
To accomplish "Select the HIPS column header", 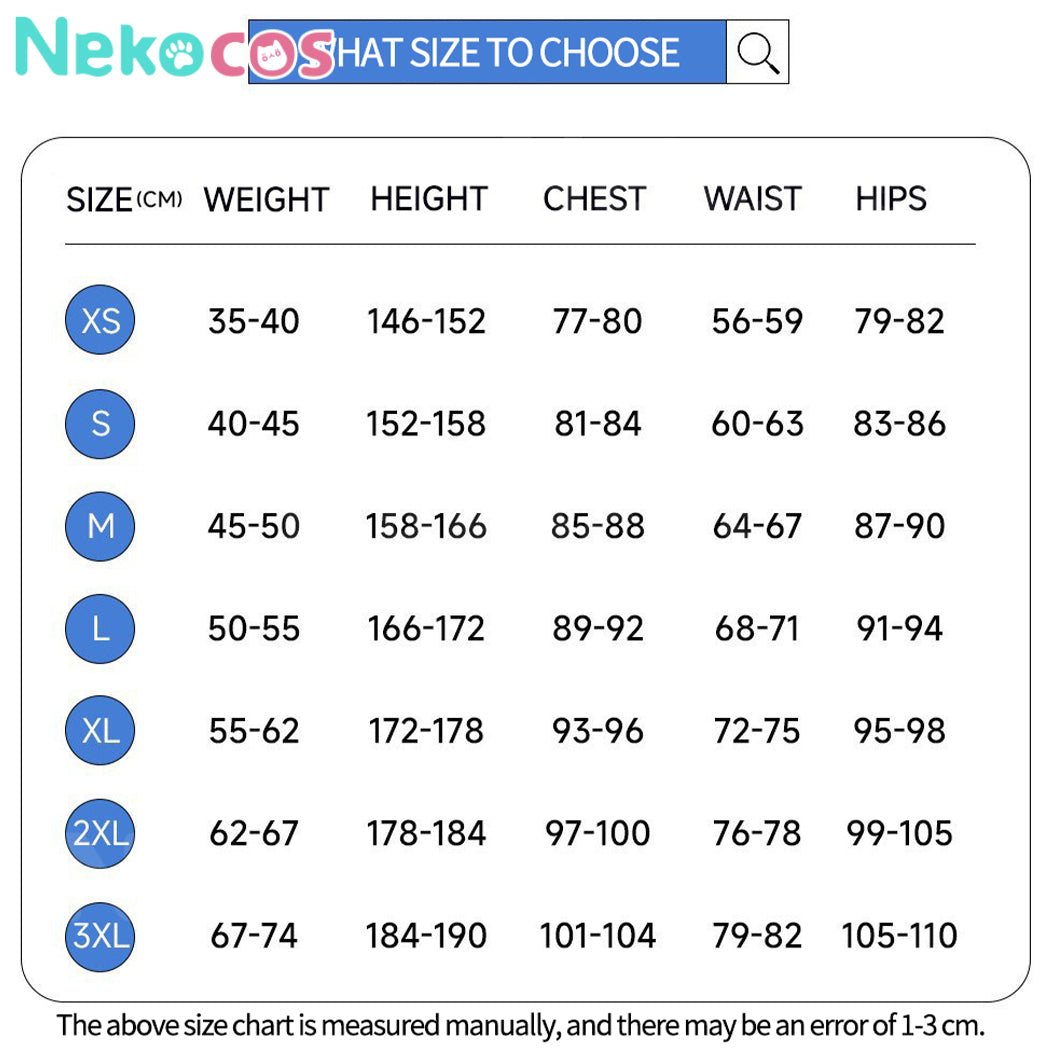I will pyautogui.click(x=890, y=198).
